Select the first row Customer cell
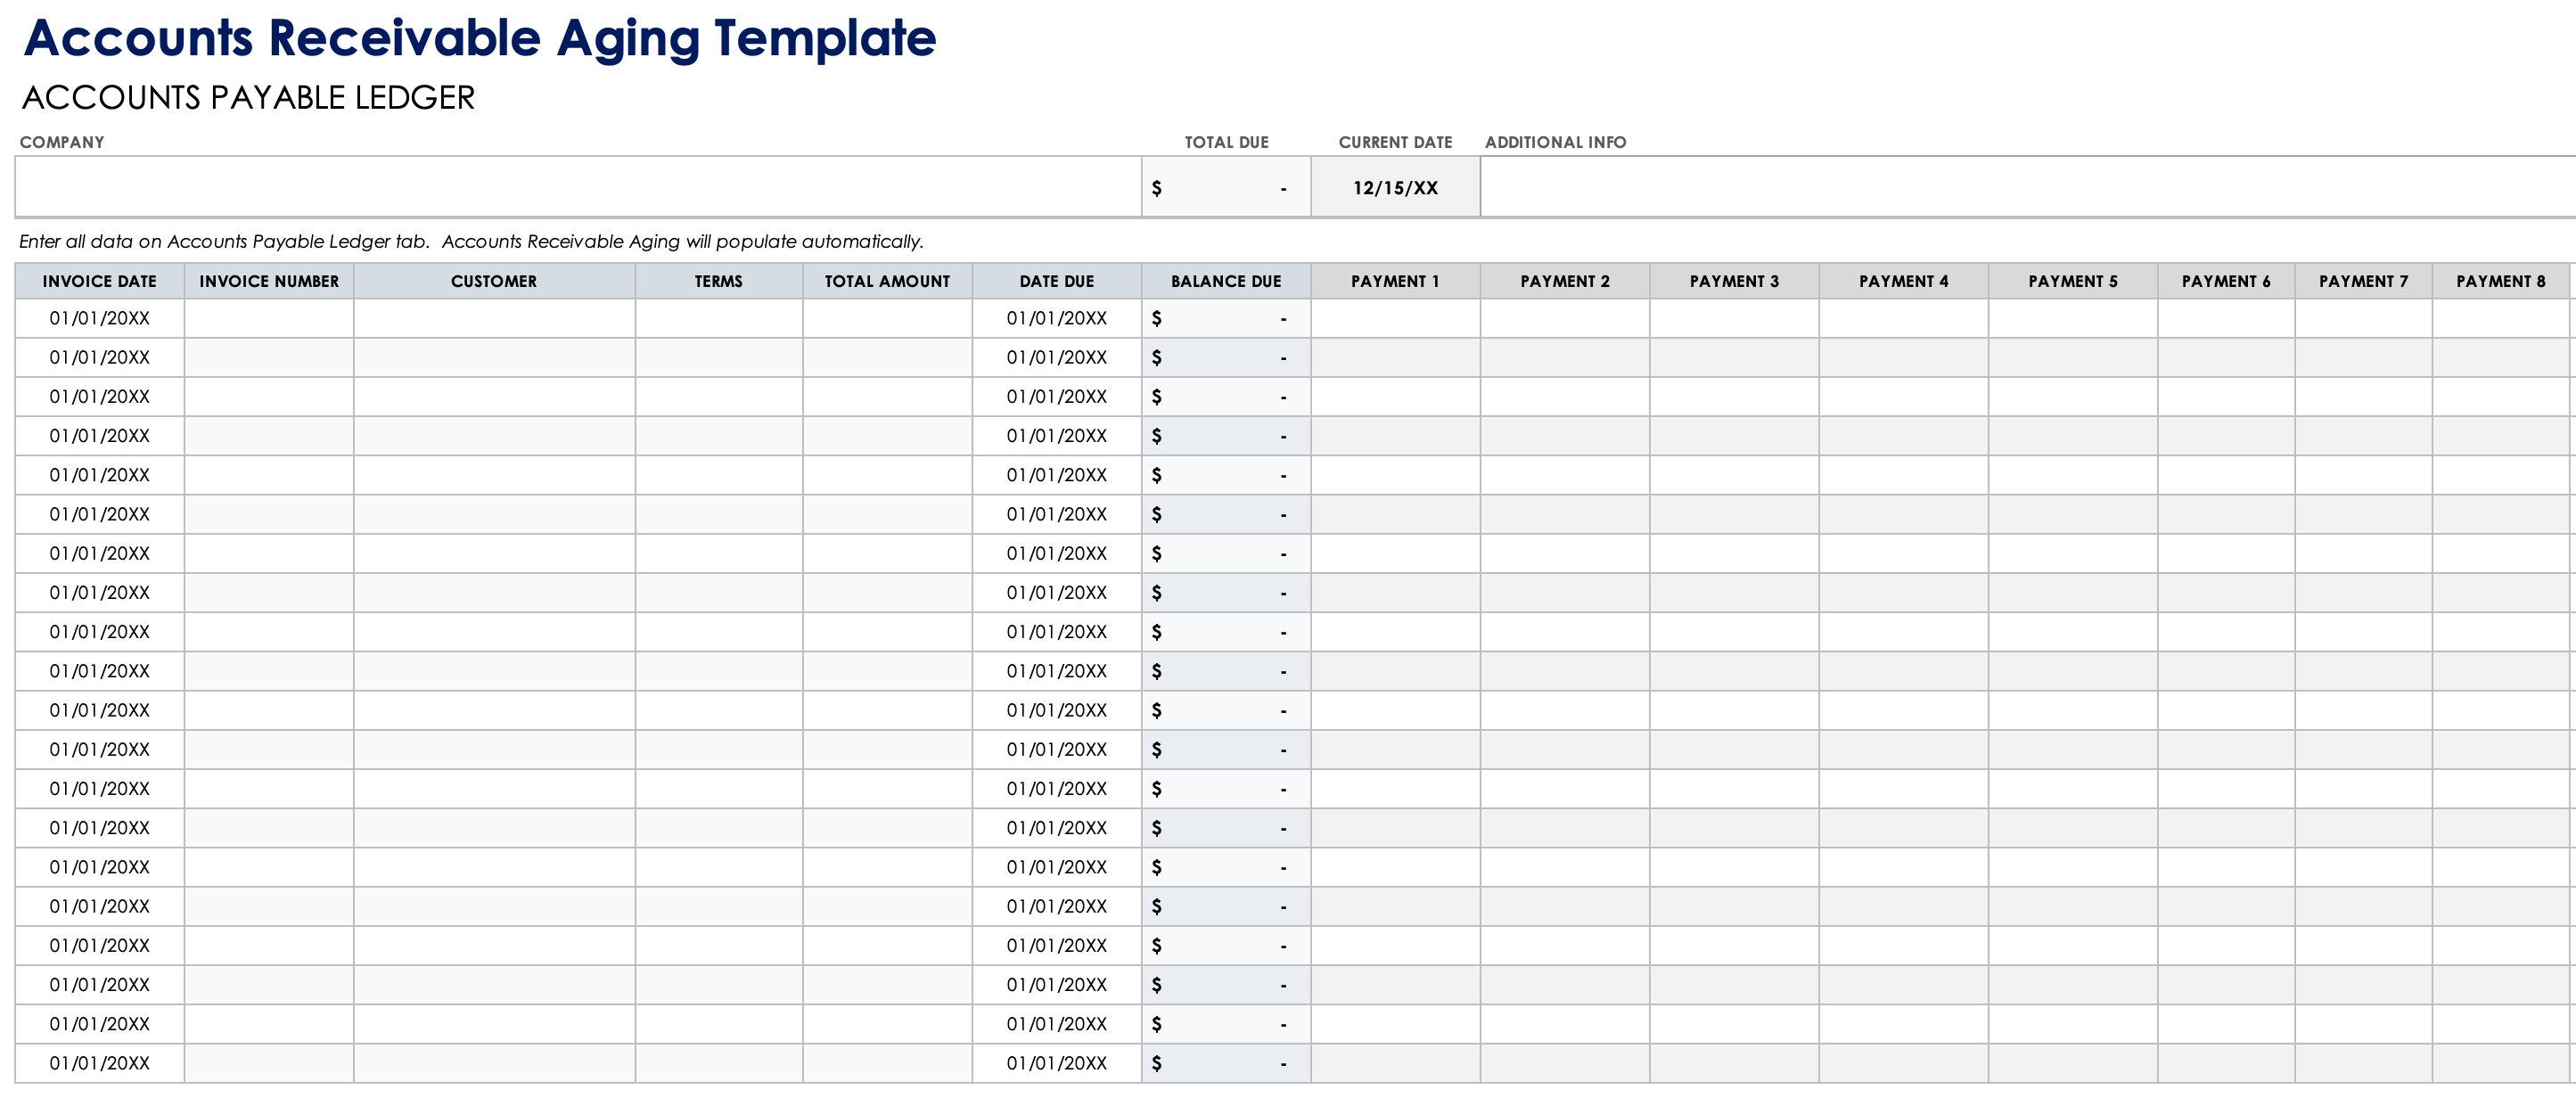2576x1098 pixels. [x=494, y=318]
